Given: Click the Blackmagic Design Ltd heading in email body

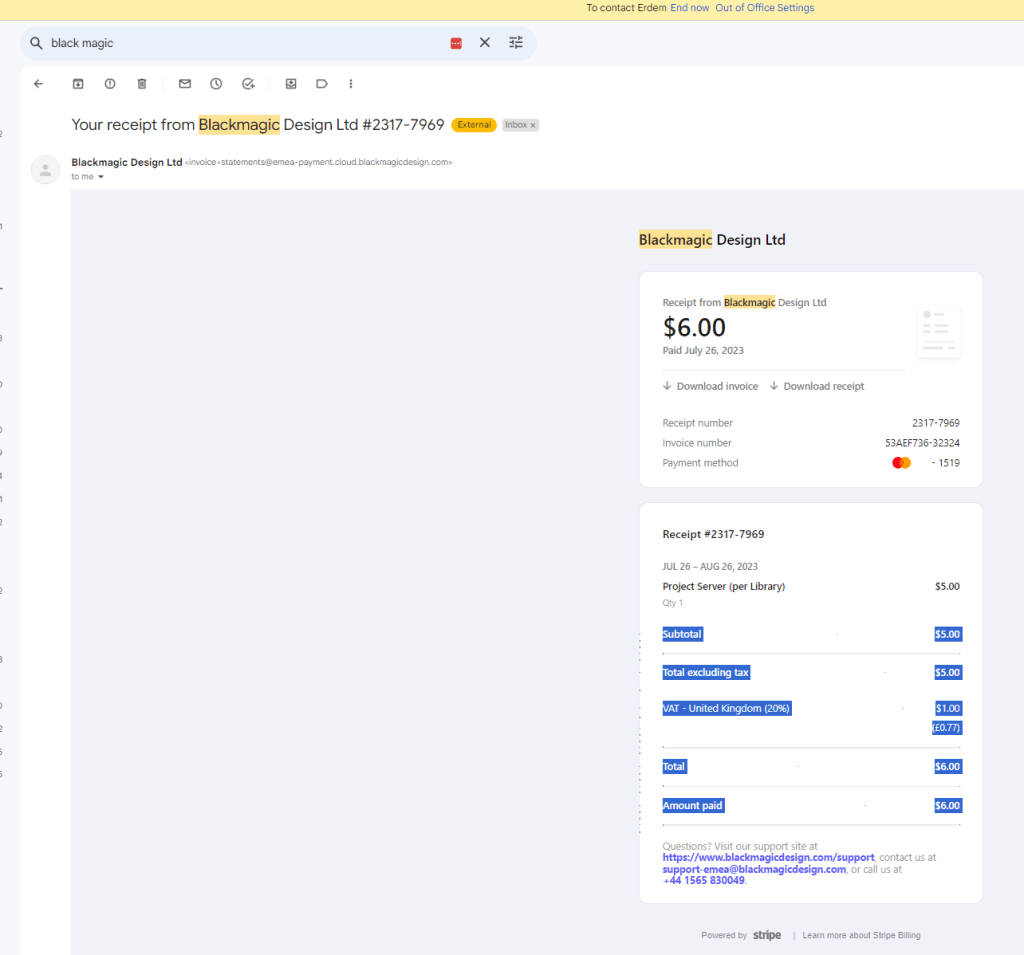Looking at the screenshot, I should point(712,240).
